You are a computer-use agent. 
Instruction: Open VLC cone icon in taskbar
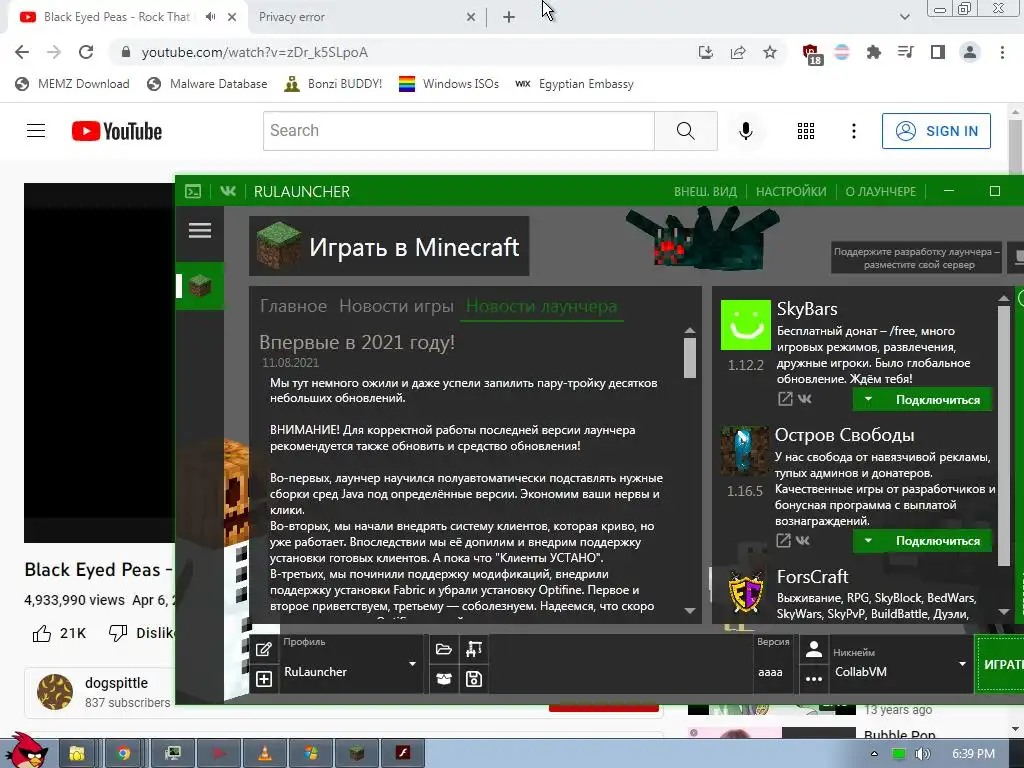coord(264,753)
